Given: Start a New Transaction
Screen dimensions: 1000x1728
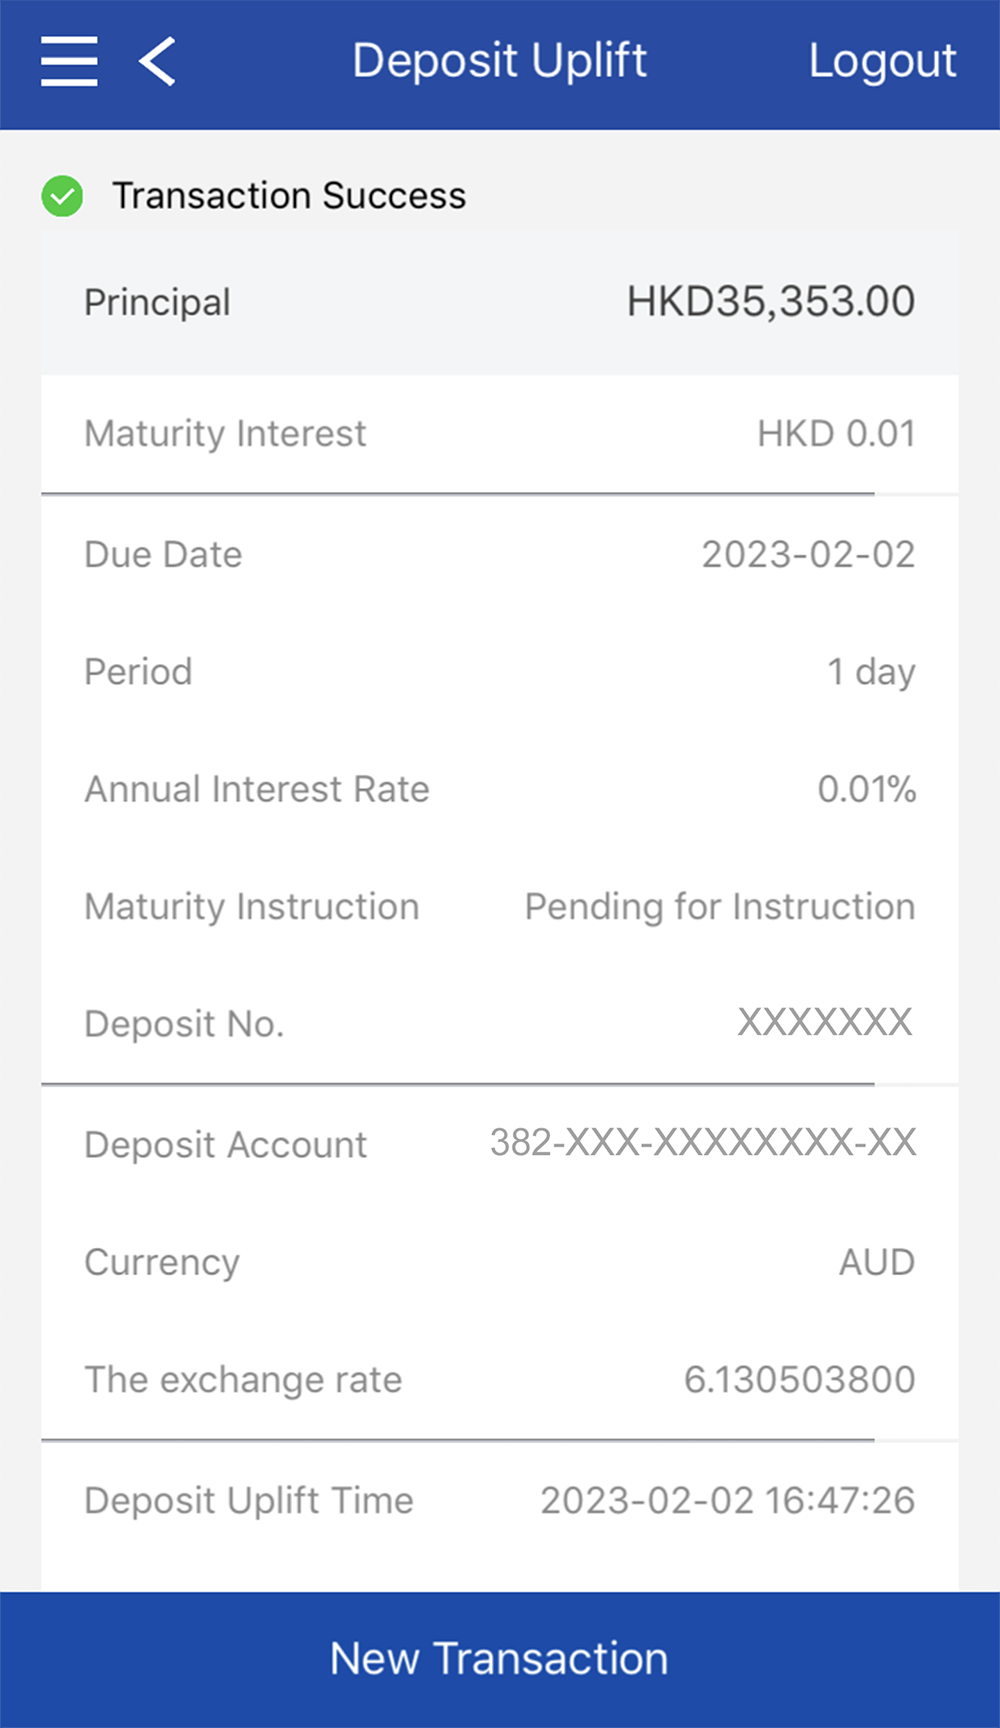Looking at the screenshot, I should click(x=500, y=1658).
